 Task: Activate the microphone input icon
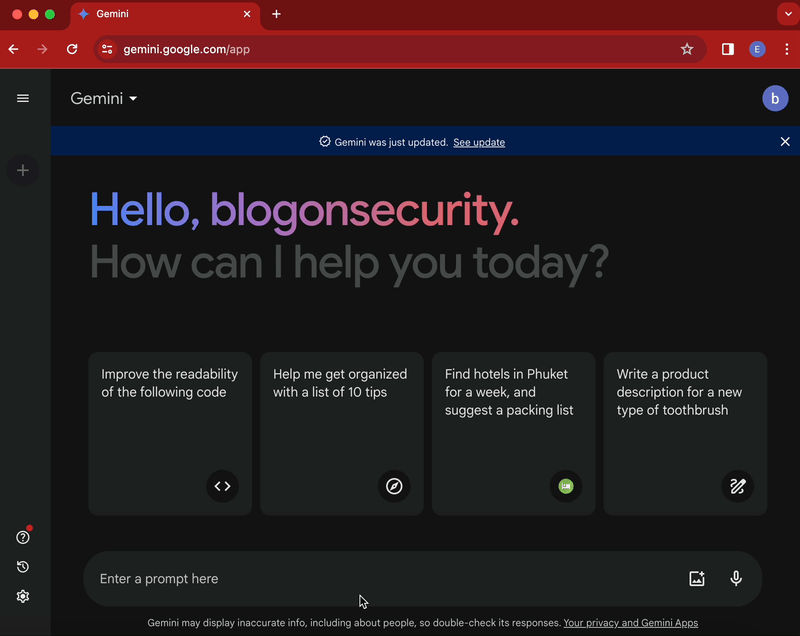(736, 578)
